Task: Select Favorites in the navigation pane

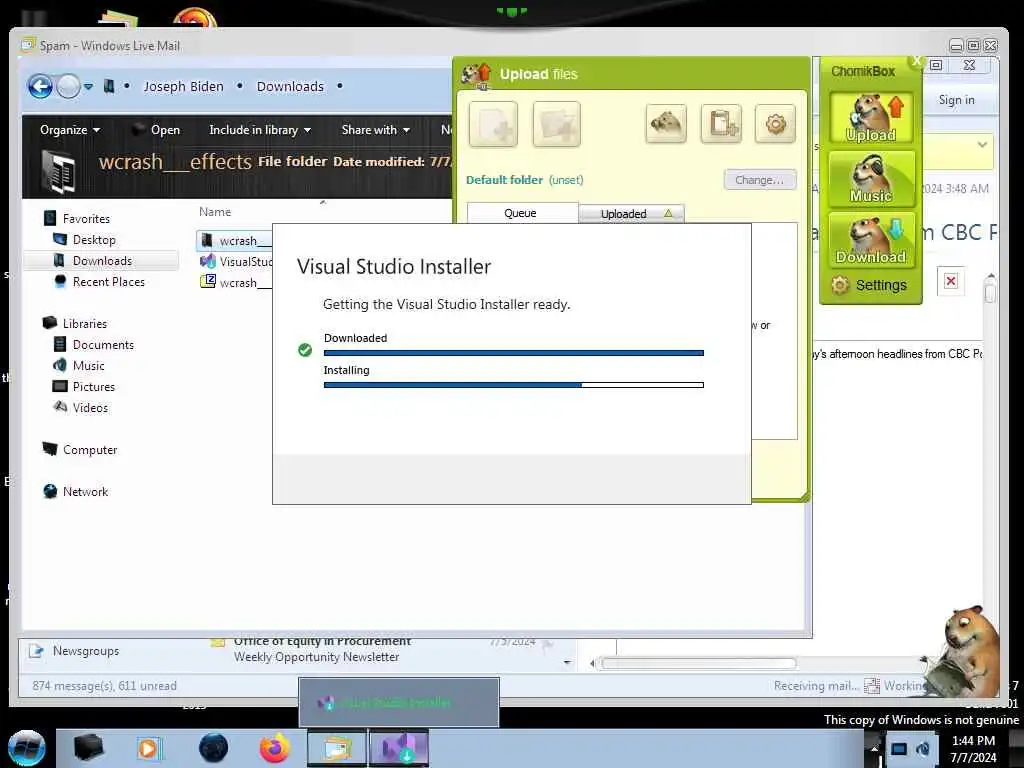Action: pos(77,219)
